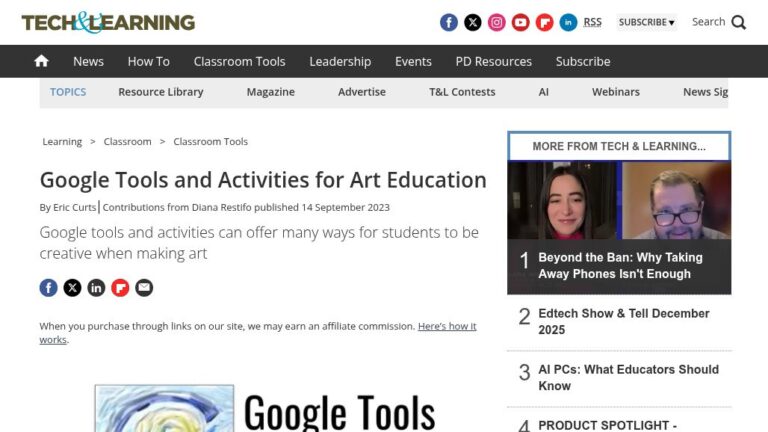Open the Instagram icon in header

[x=497, y=23]
